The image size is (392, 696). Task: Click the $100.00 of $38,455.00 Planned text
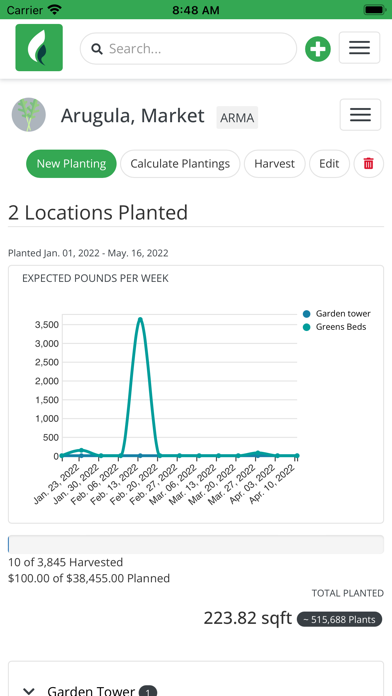[89, 578]
